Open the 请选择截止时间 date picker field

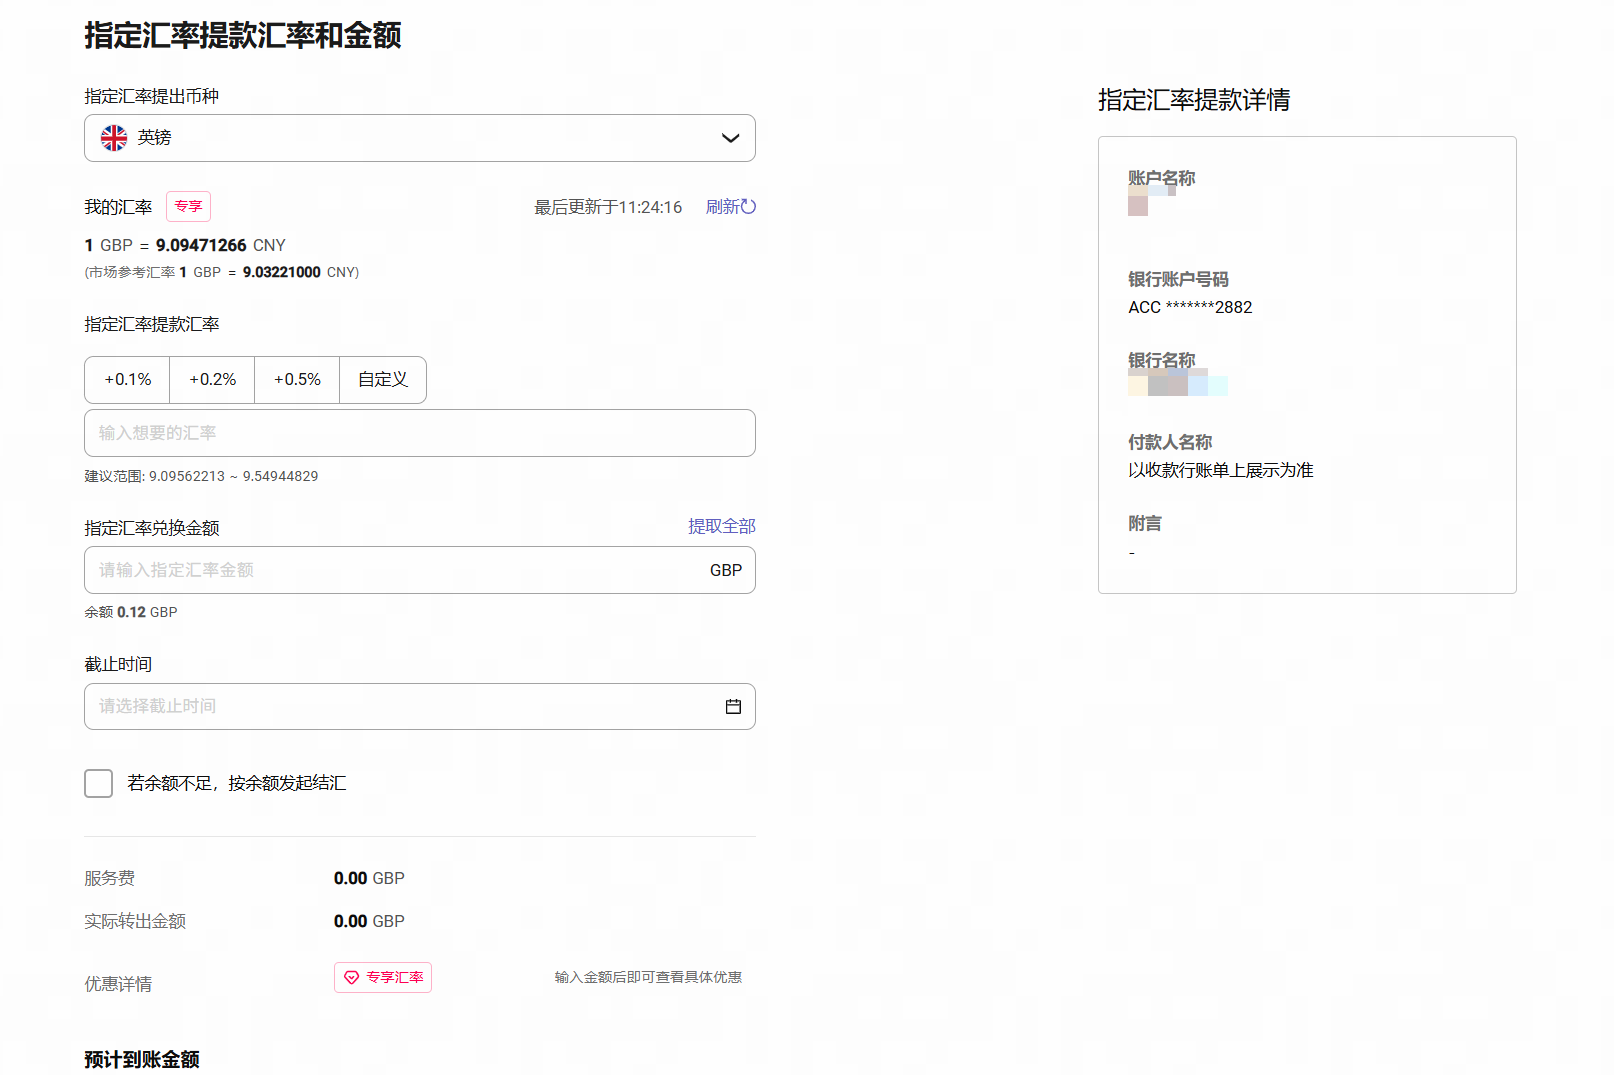point(419,706)
